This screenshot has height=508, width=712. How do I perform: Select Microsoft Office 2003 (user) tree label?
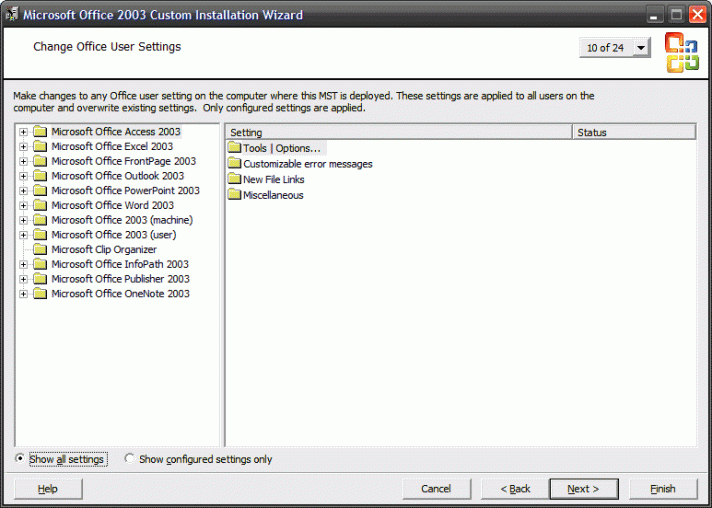click(114, 235)
